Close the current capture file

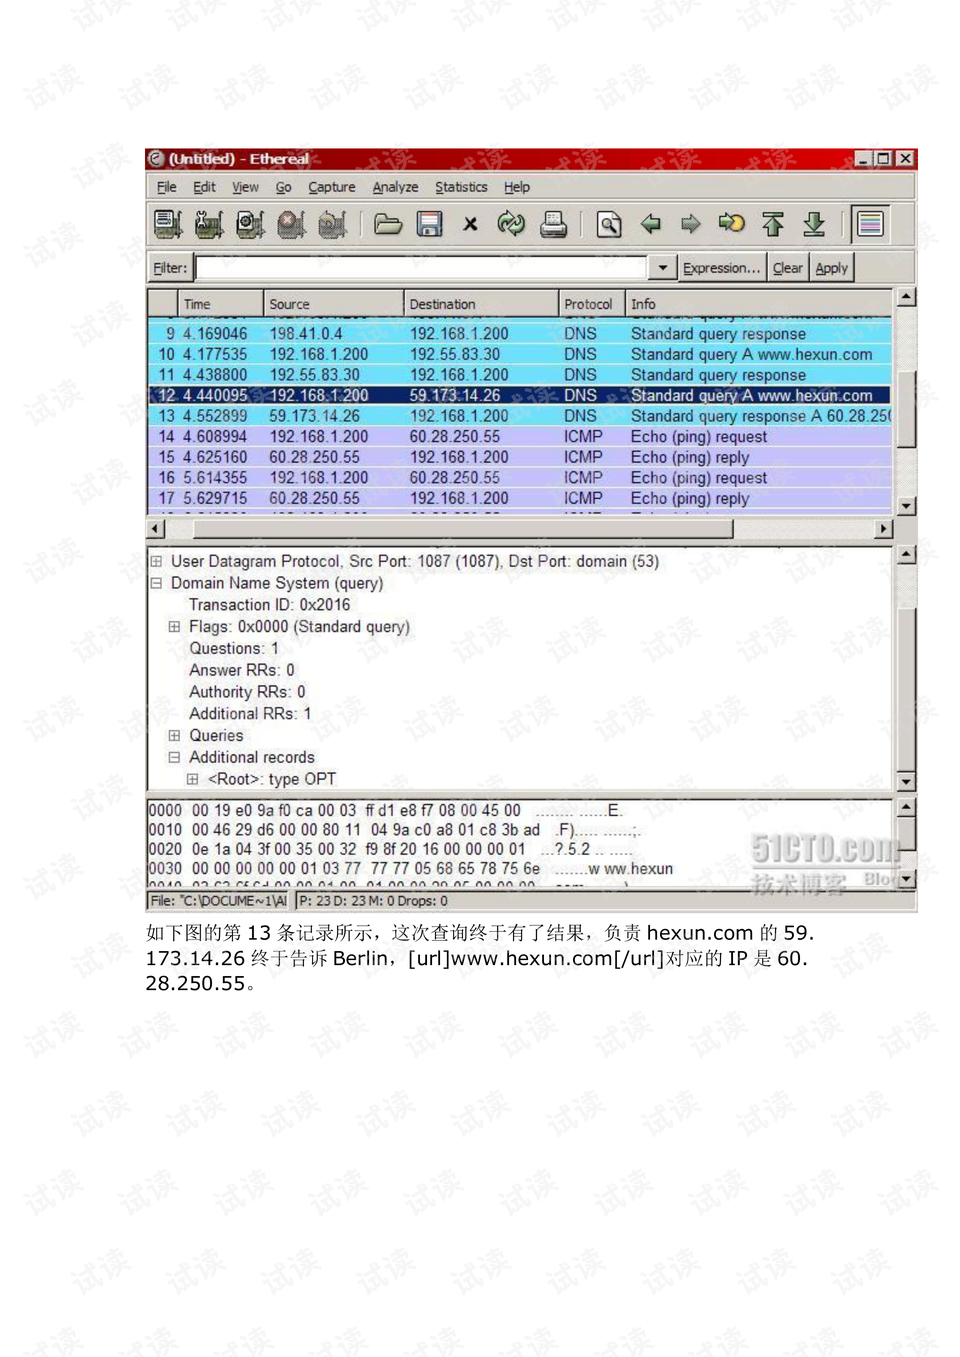(x=470, y=224)
